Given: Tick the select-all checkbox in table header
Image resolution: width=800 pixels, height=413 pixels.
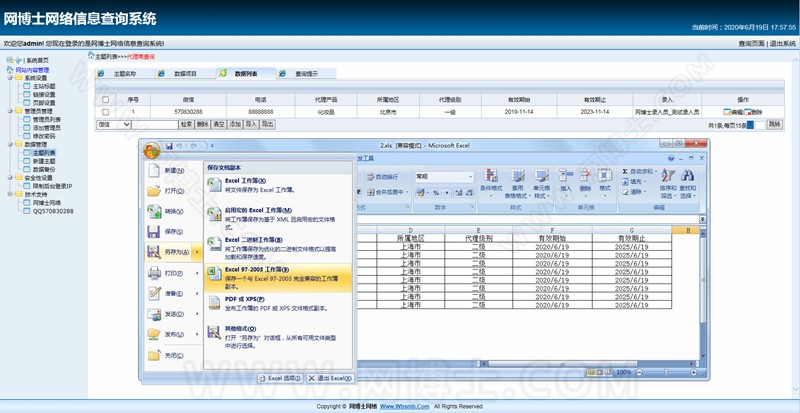Looking at the screenshot, I should point(105,100).
